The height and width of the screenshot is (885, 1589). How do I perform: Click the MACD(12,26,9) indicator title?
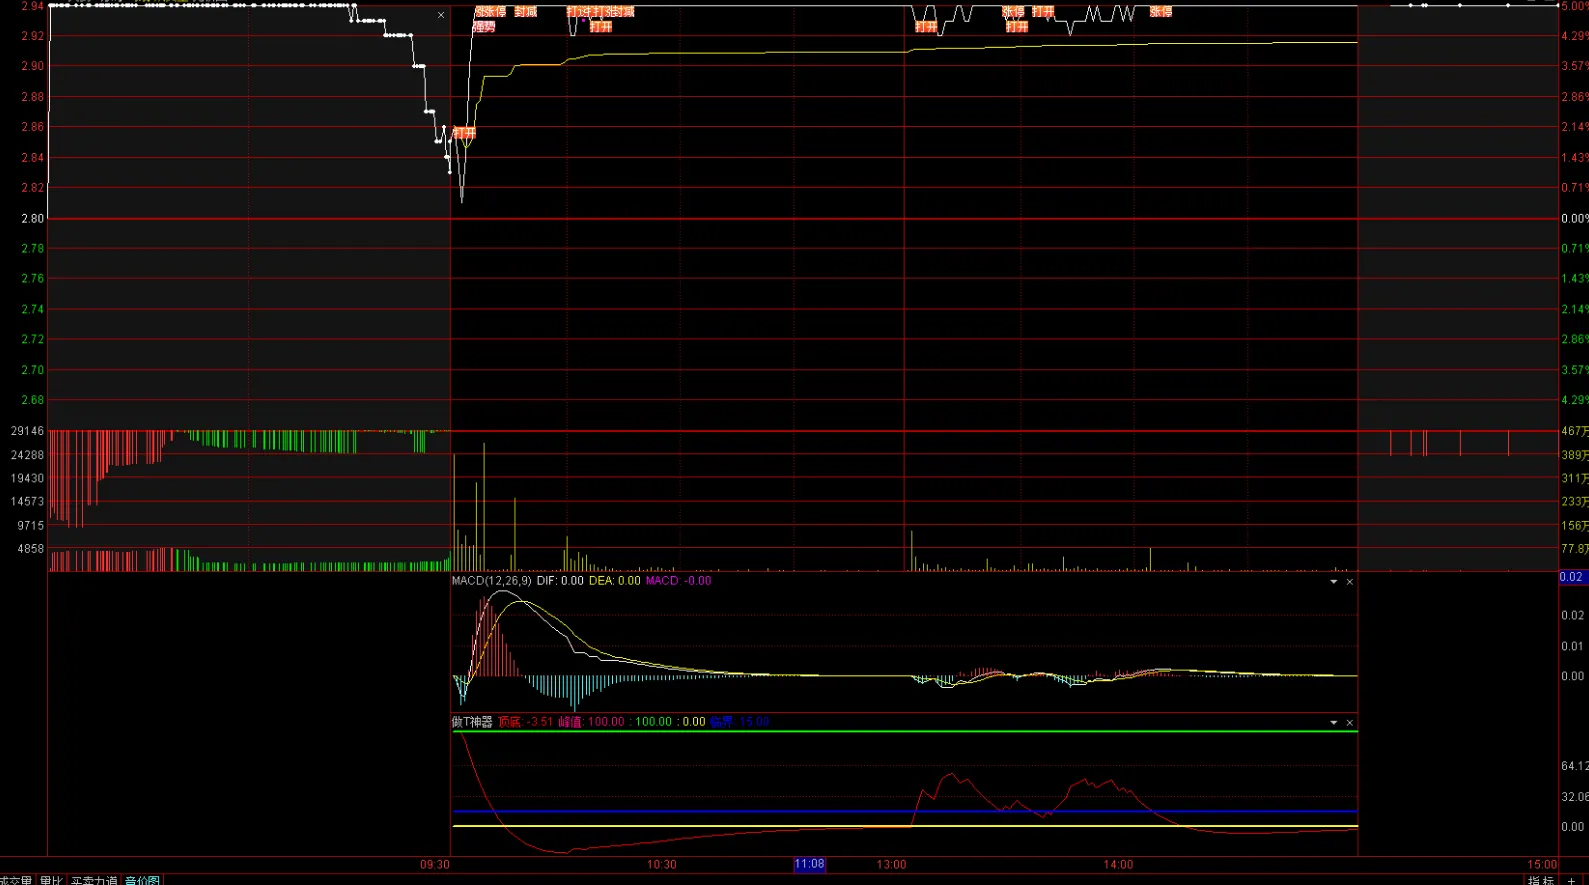(x=492, y=581)
